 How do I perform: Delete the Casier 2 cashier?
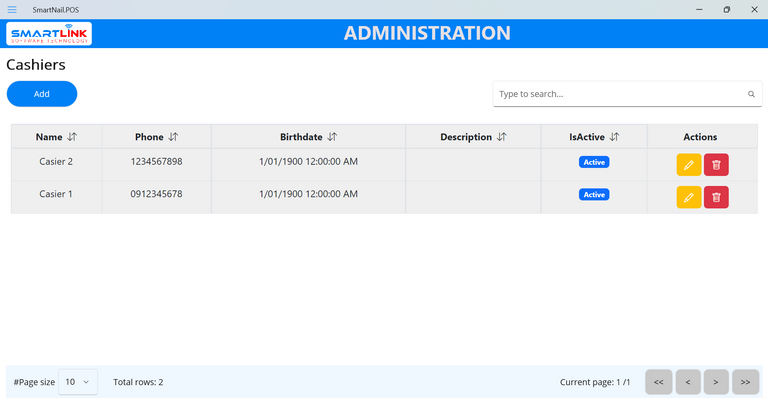(x=716, y=165)
